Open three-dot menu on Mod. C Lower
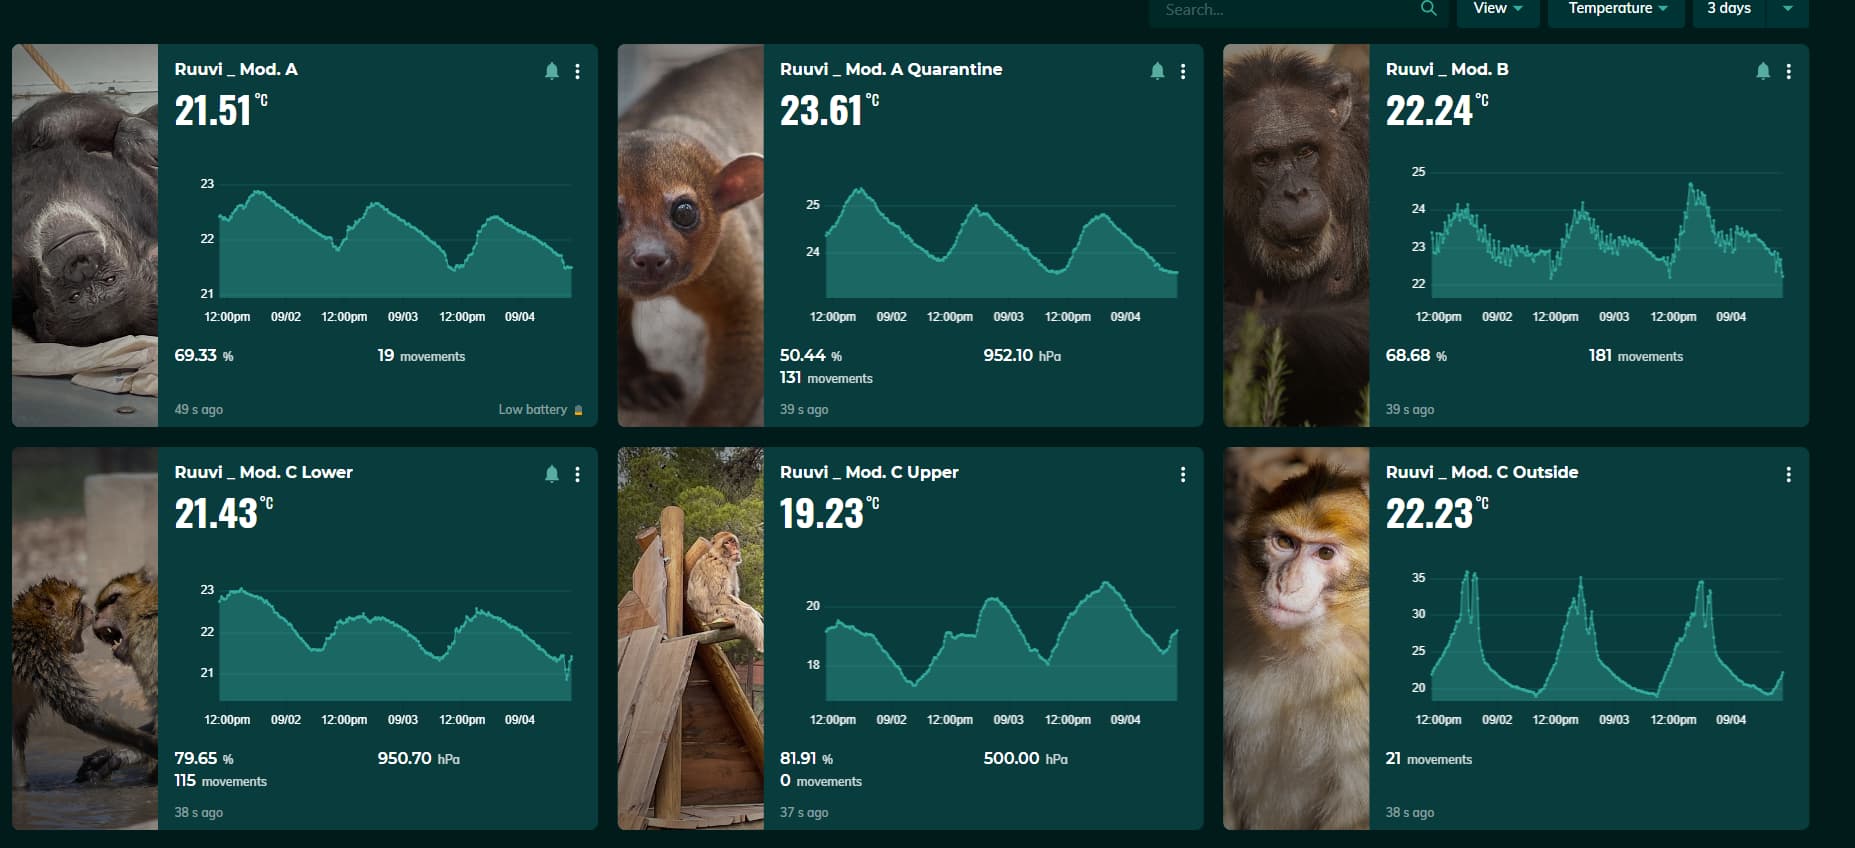Screen dimensions: 1855x848 coord(577,474)
